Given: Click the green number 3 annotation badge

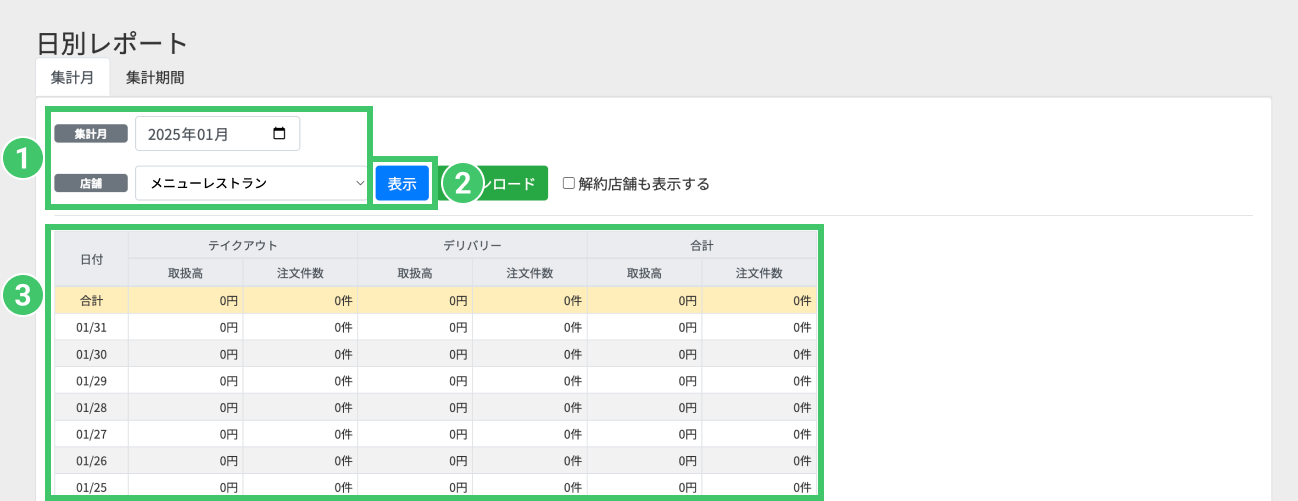Looking at the screenshot, I should (22, 294).
